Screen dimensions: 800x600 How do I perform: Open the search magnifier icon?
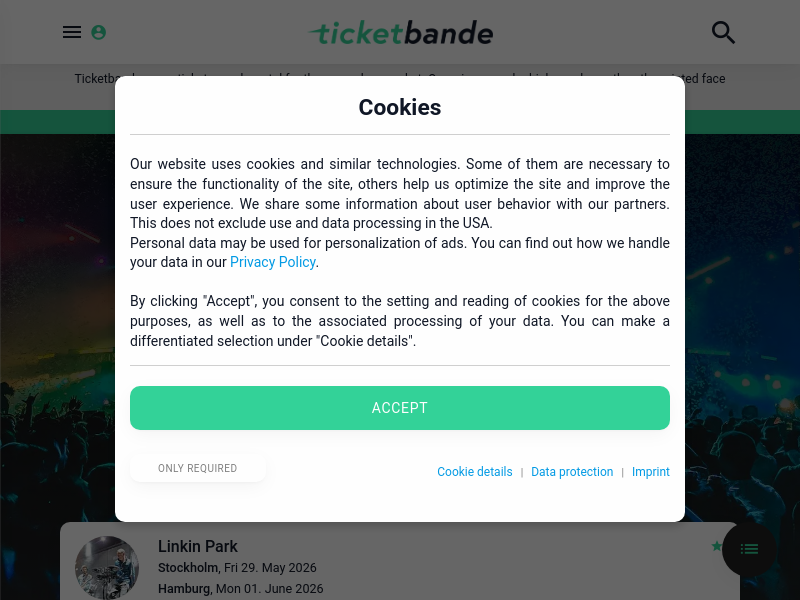(x=723, y=33)
